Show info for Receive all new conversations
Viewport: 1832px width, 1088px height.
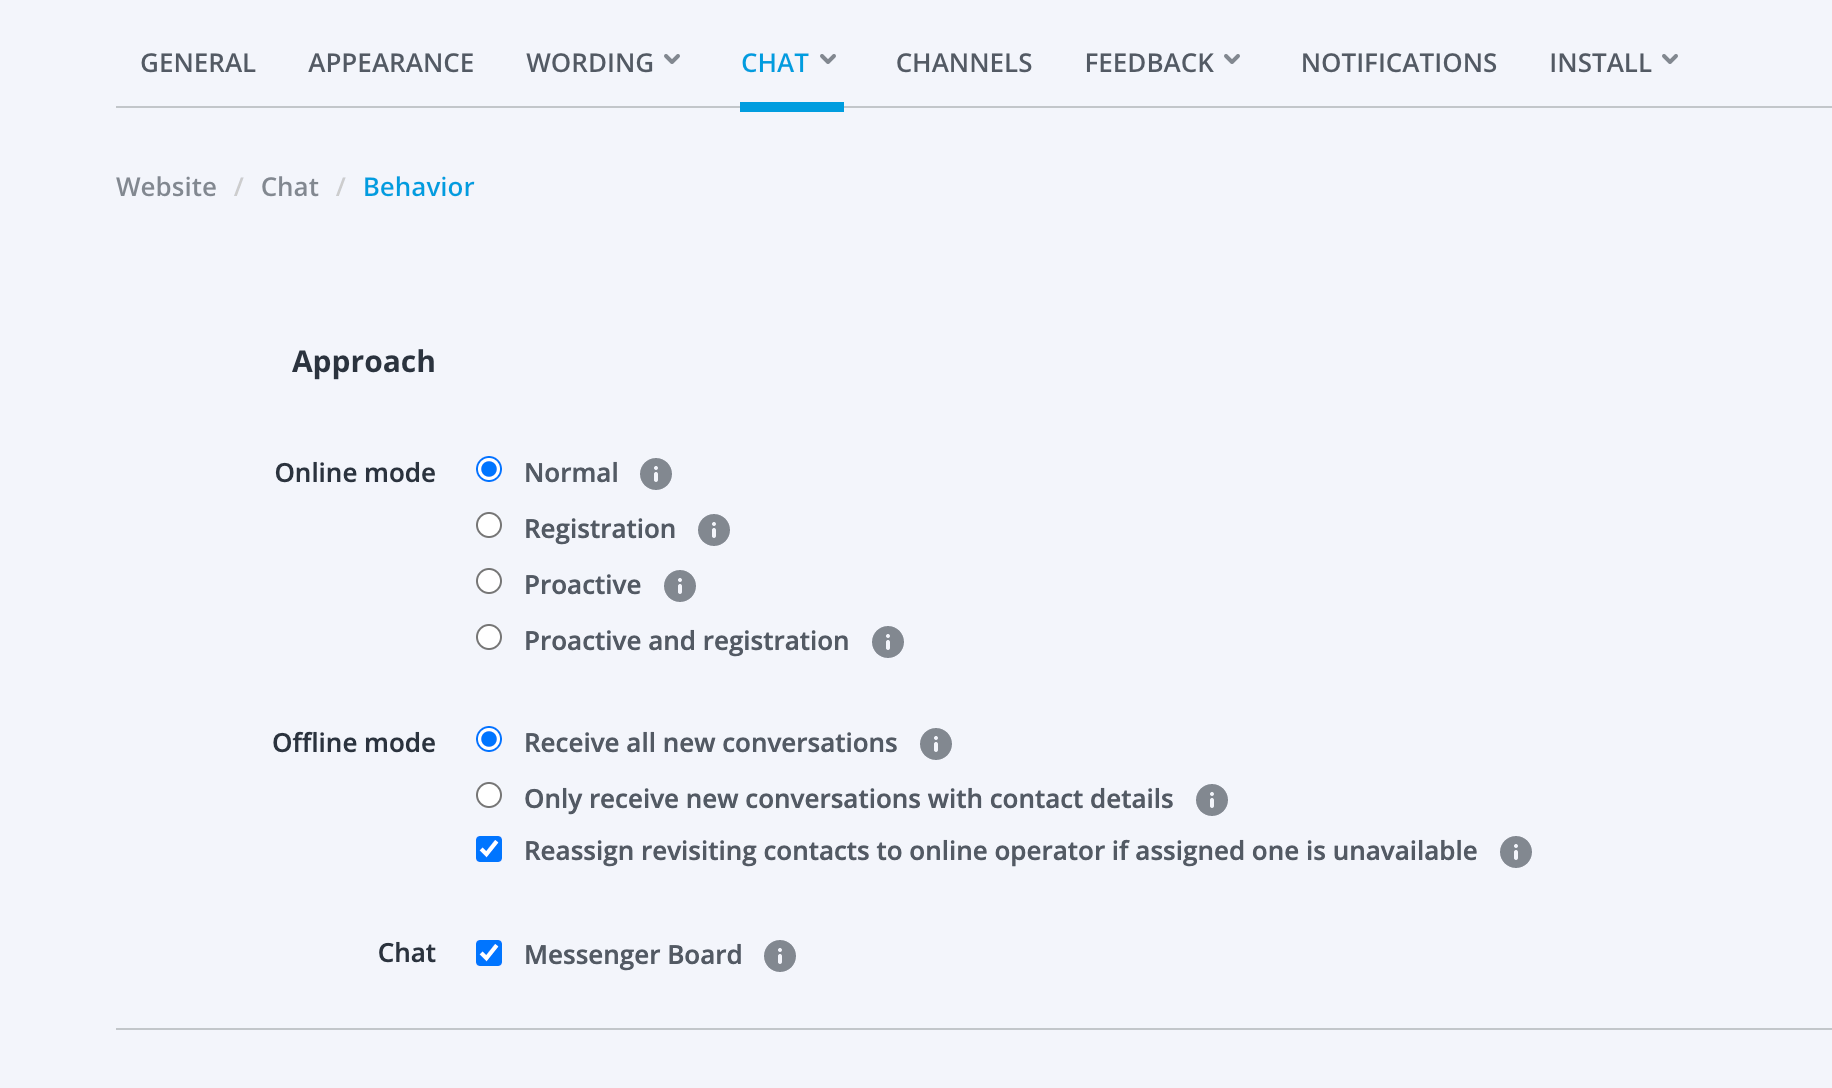(x=936, y=744)
